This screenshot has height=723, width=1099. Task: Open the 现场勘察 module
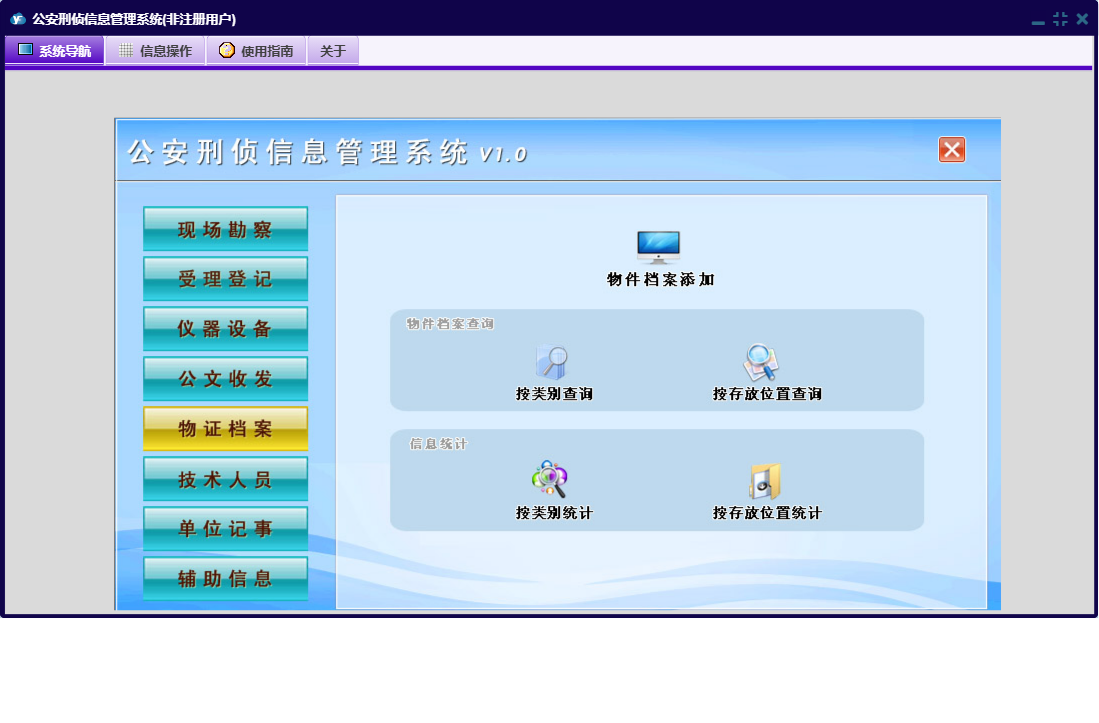coord(225,229)
